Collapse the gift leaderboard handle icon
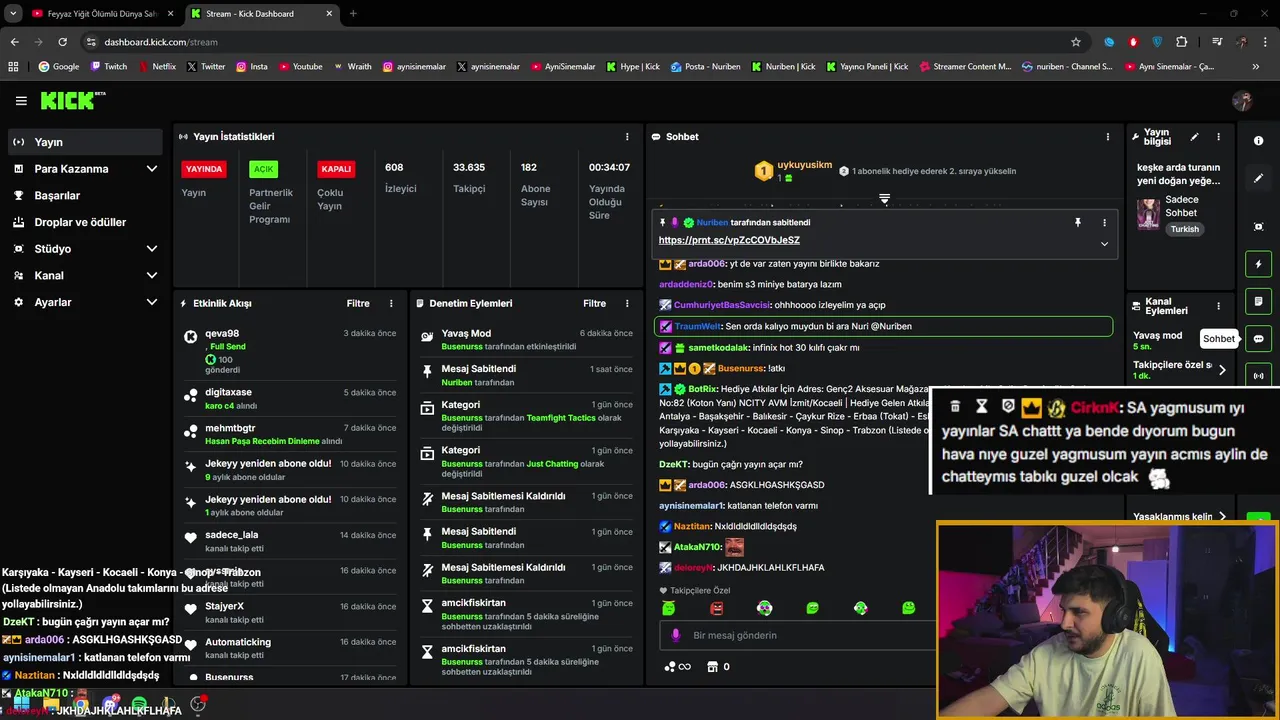 click(x=884, y=199)
